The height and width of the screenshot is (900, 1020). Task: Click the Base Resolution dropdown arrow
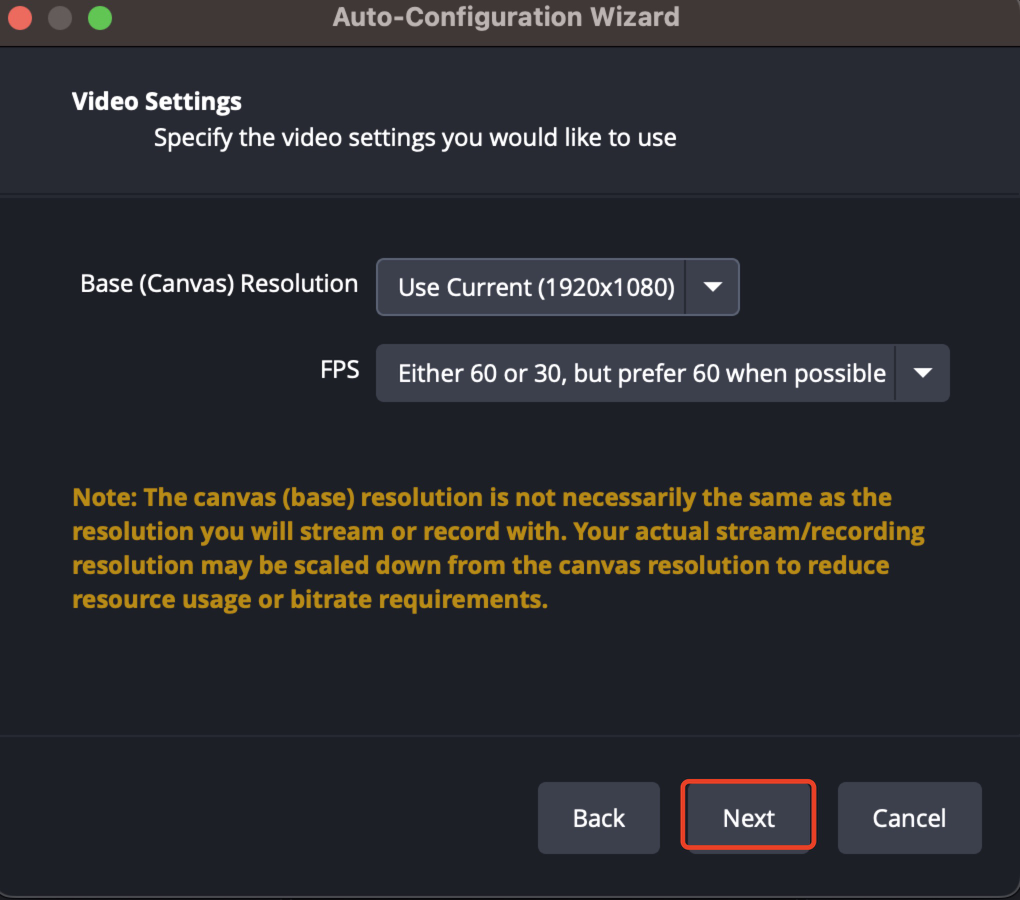click(x=712, y=287)
